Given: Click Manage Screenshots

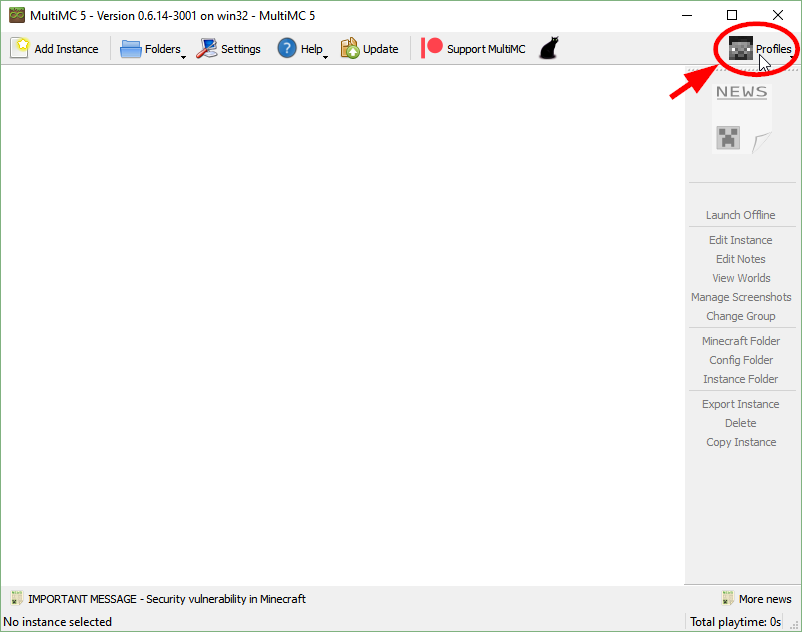Looking at the screenshot, I should click(741, 297).
